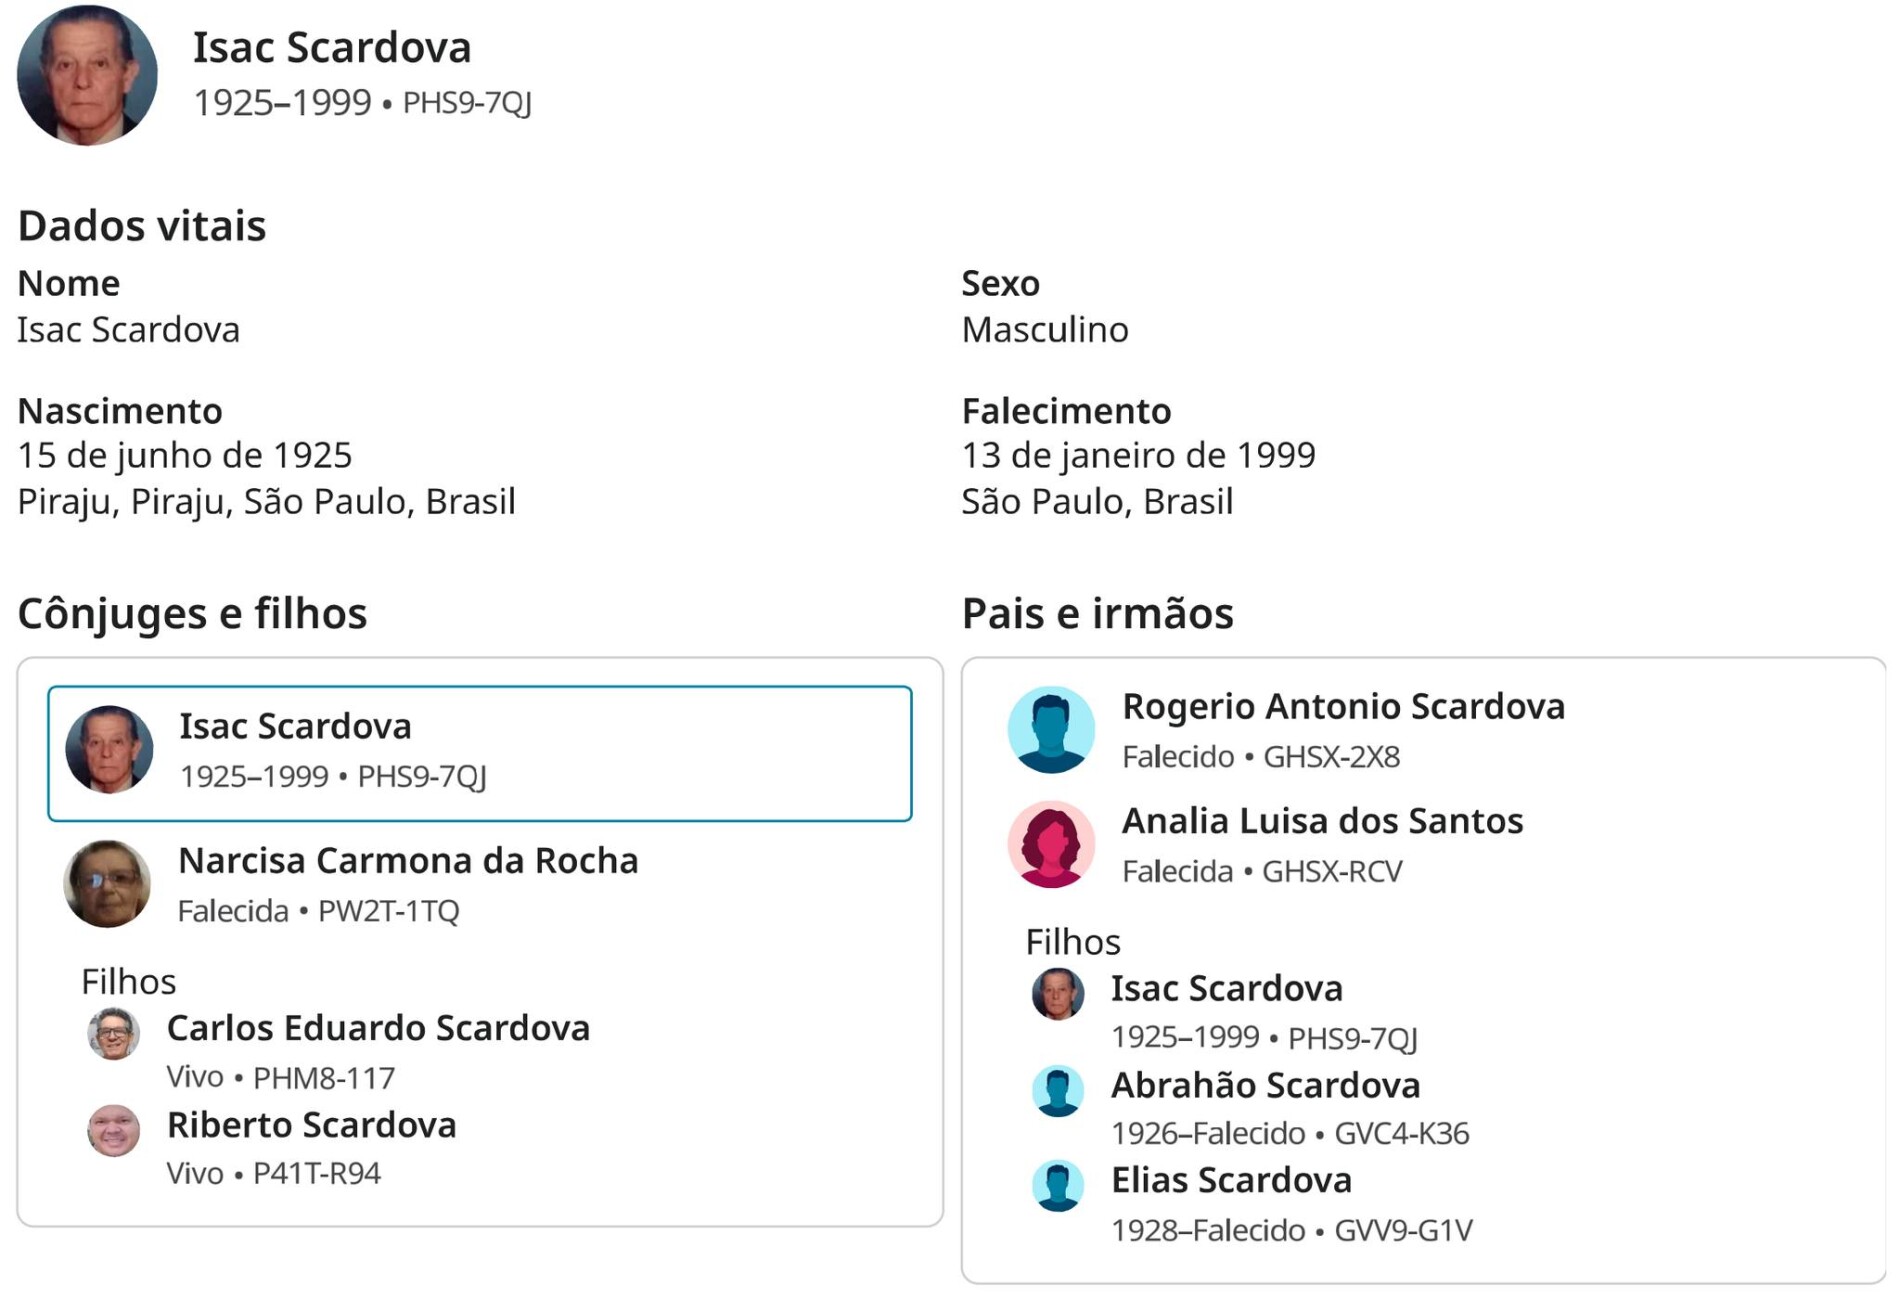Open Narcisa Carmona da Rocha's portrait
This screenshot has width=1900, height=1312.
point(107,884)
